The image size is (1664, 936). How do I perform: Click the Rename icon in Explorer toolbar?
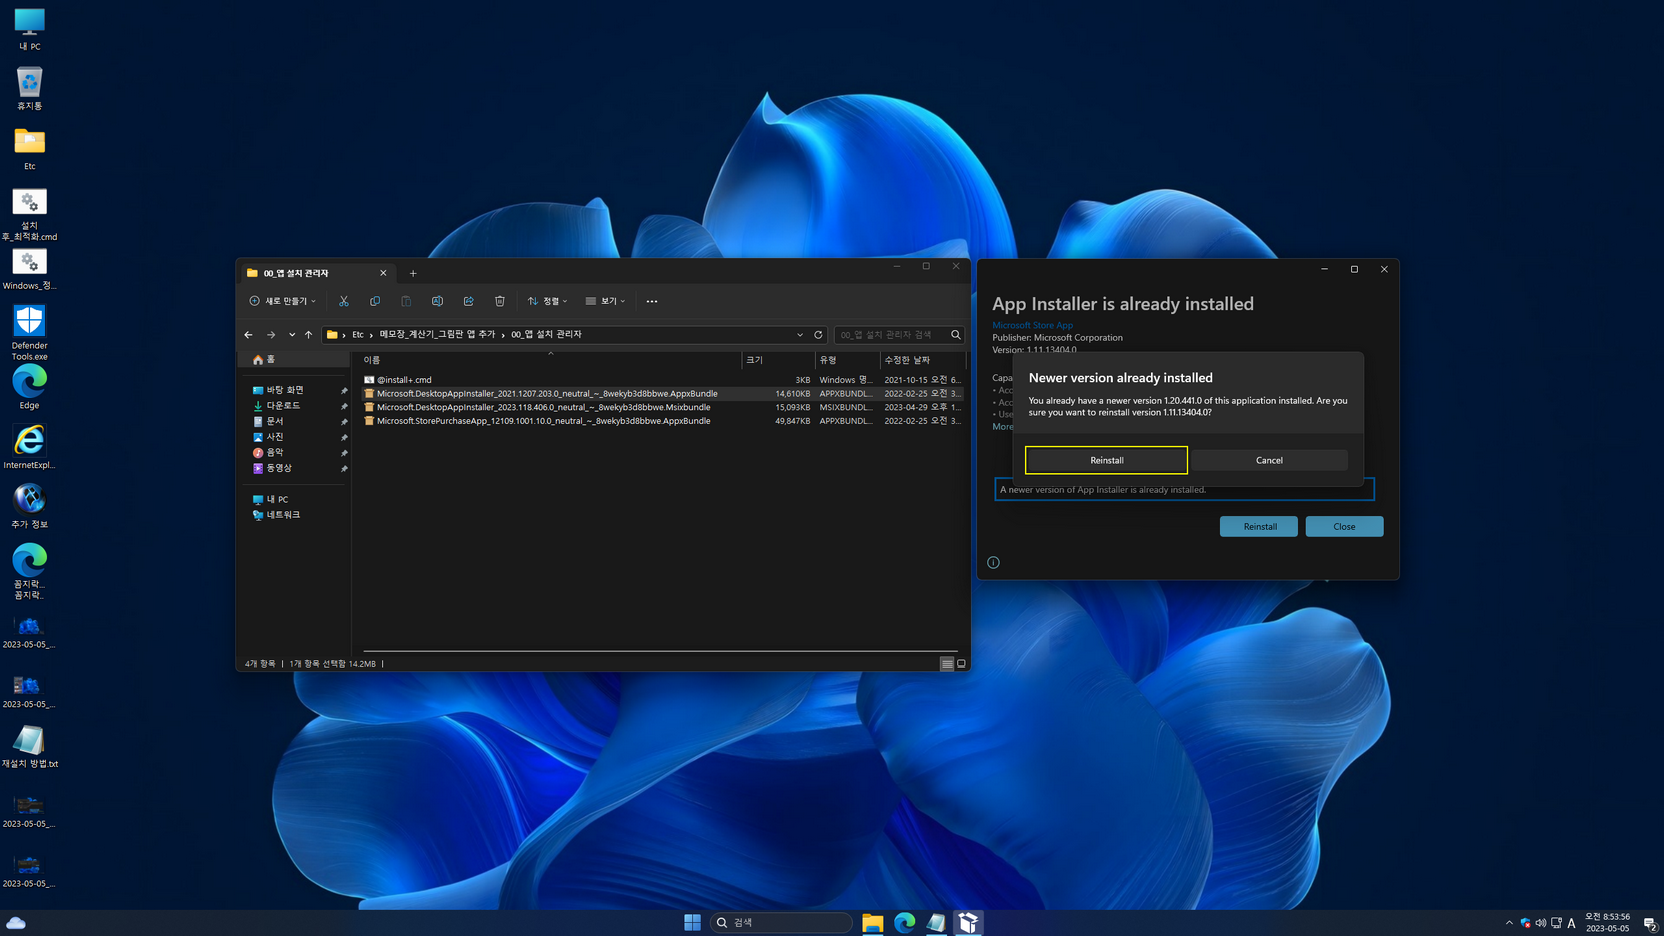pos(437,301)
